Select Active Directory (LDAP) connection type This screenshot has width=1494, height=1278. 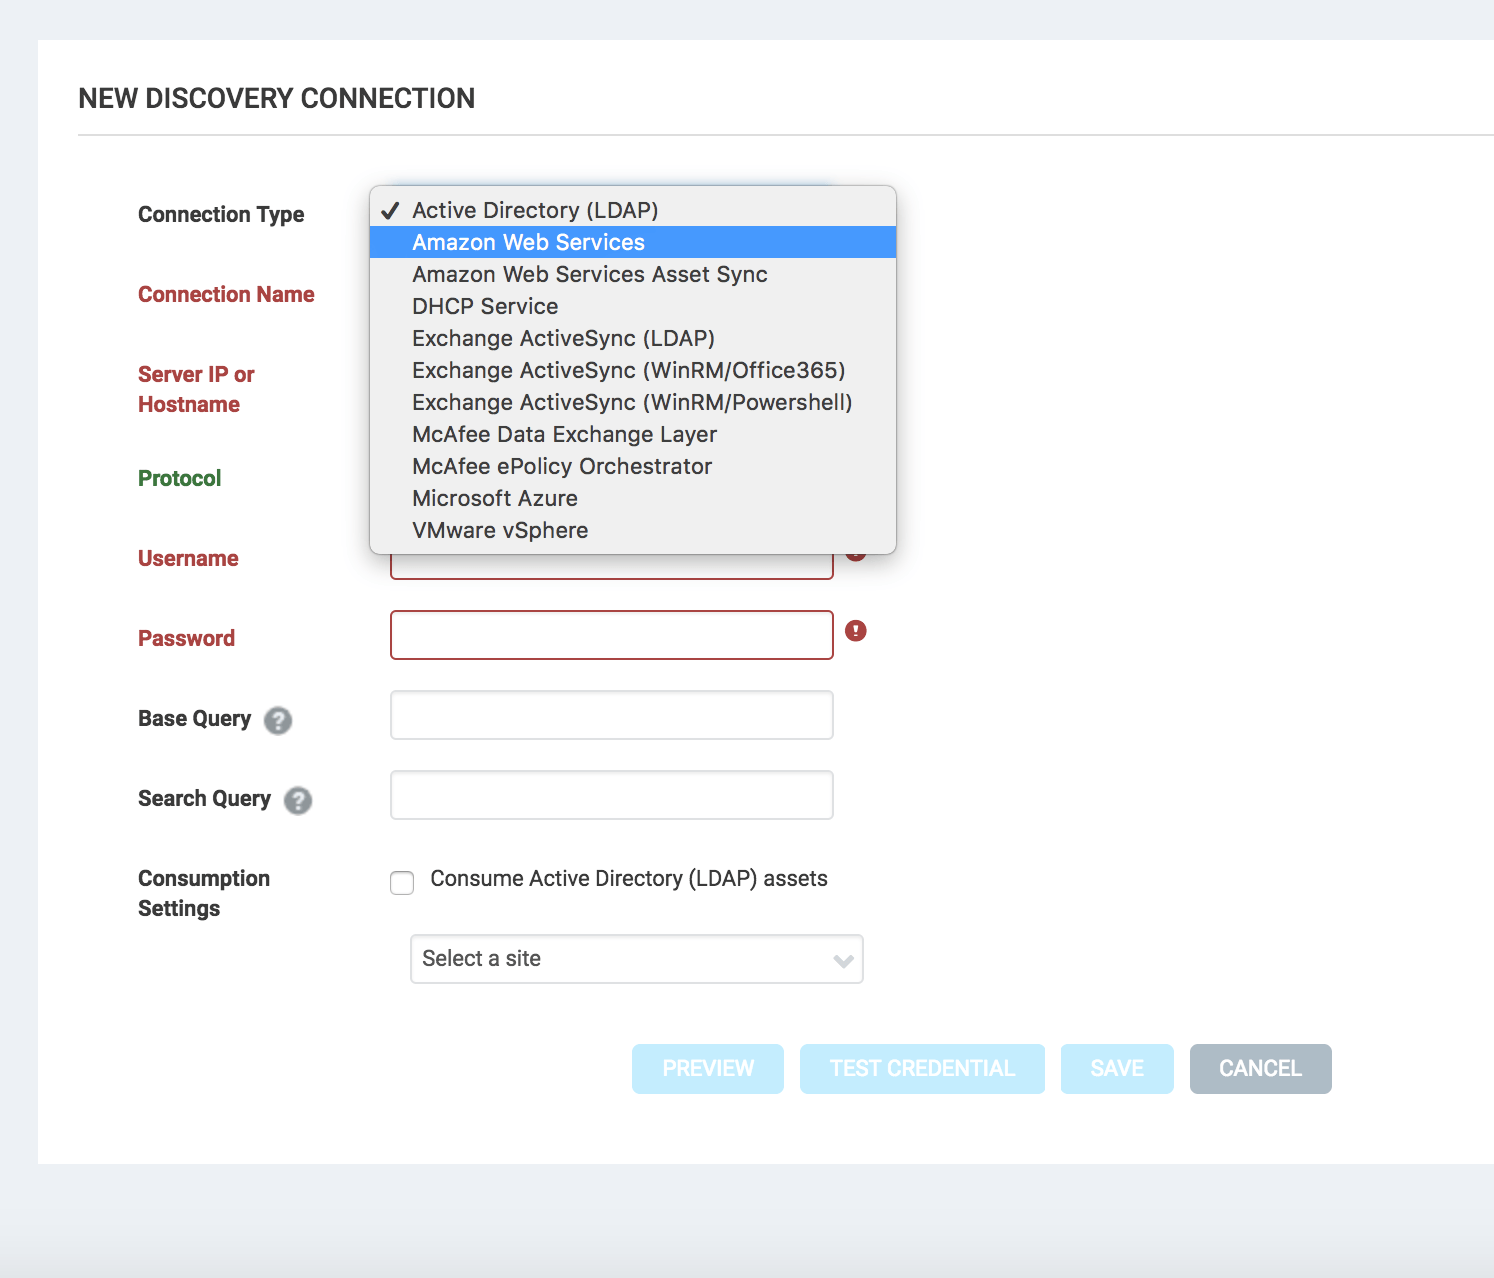[x=633, y=210]
